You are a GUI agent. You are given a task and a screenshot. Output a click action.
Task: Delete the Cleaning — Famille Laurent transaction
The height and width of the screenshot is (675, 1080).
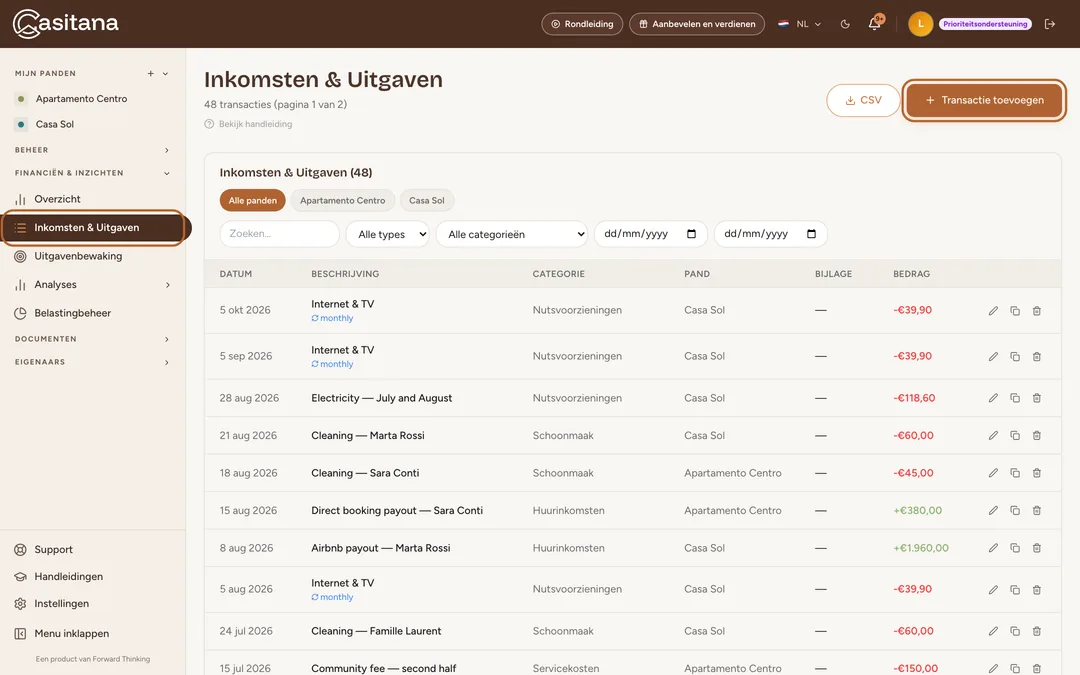click(x=1037, y=631)
